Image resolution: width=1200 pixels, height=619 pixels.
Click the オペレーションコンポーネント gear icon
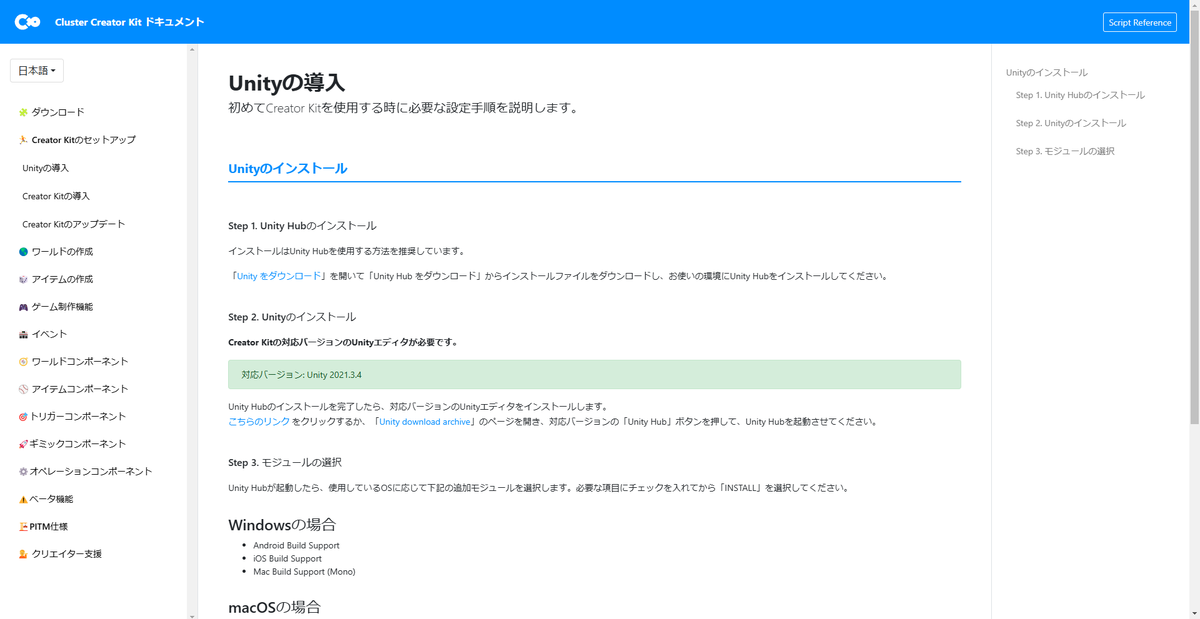point(23,471)
